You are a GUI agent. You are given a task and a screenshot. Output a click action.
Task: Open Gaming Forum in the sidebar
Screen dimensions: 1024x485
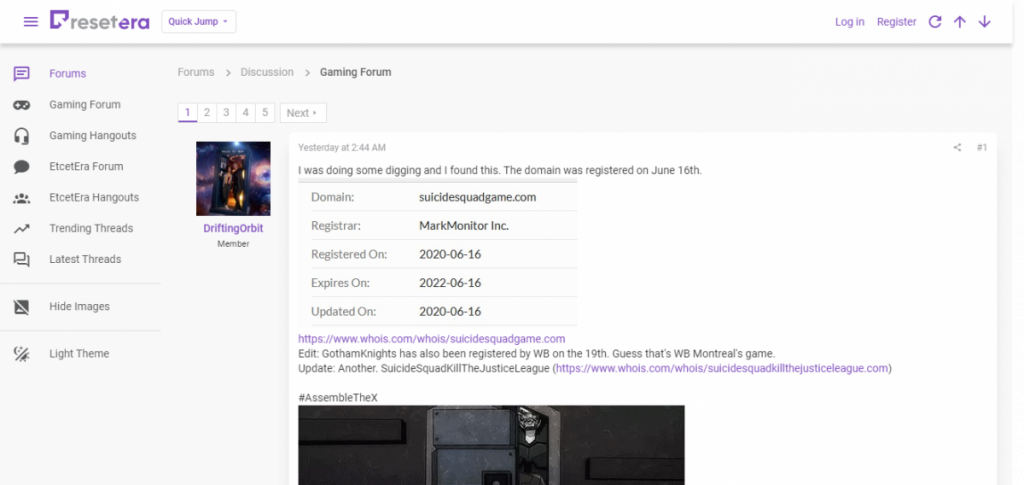coord(85,104)
